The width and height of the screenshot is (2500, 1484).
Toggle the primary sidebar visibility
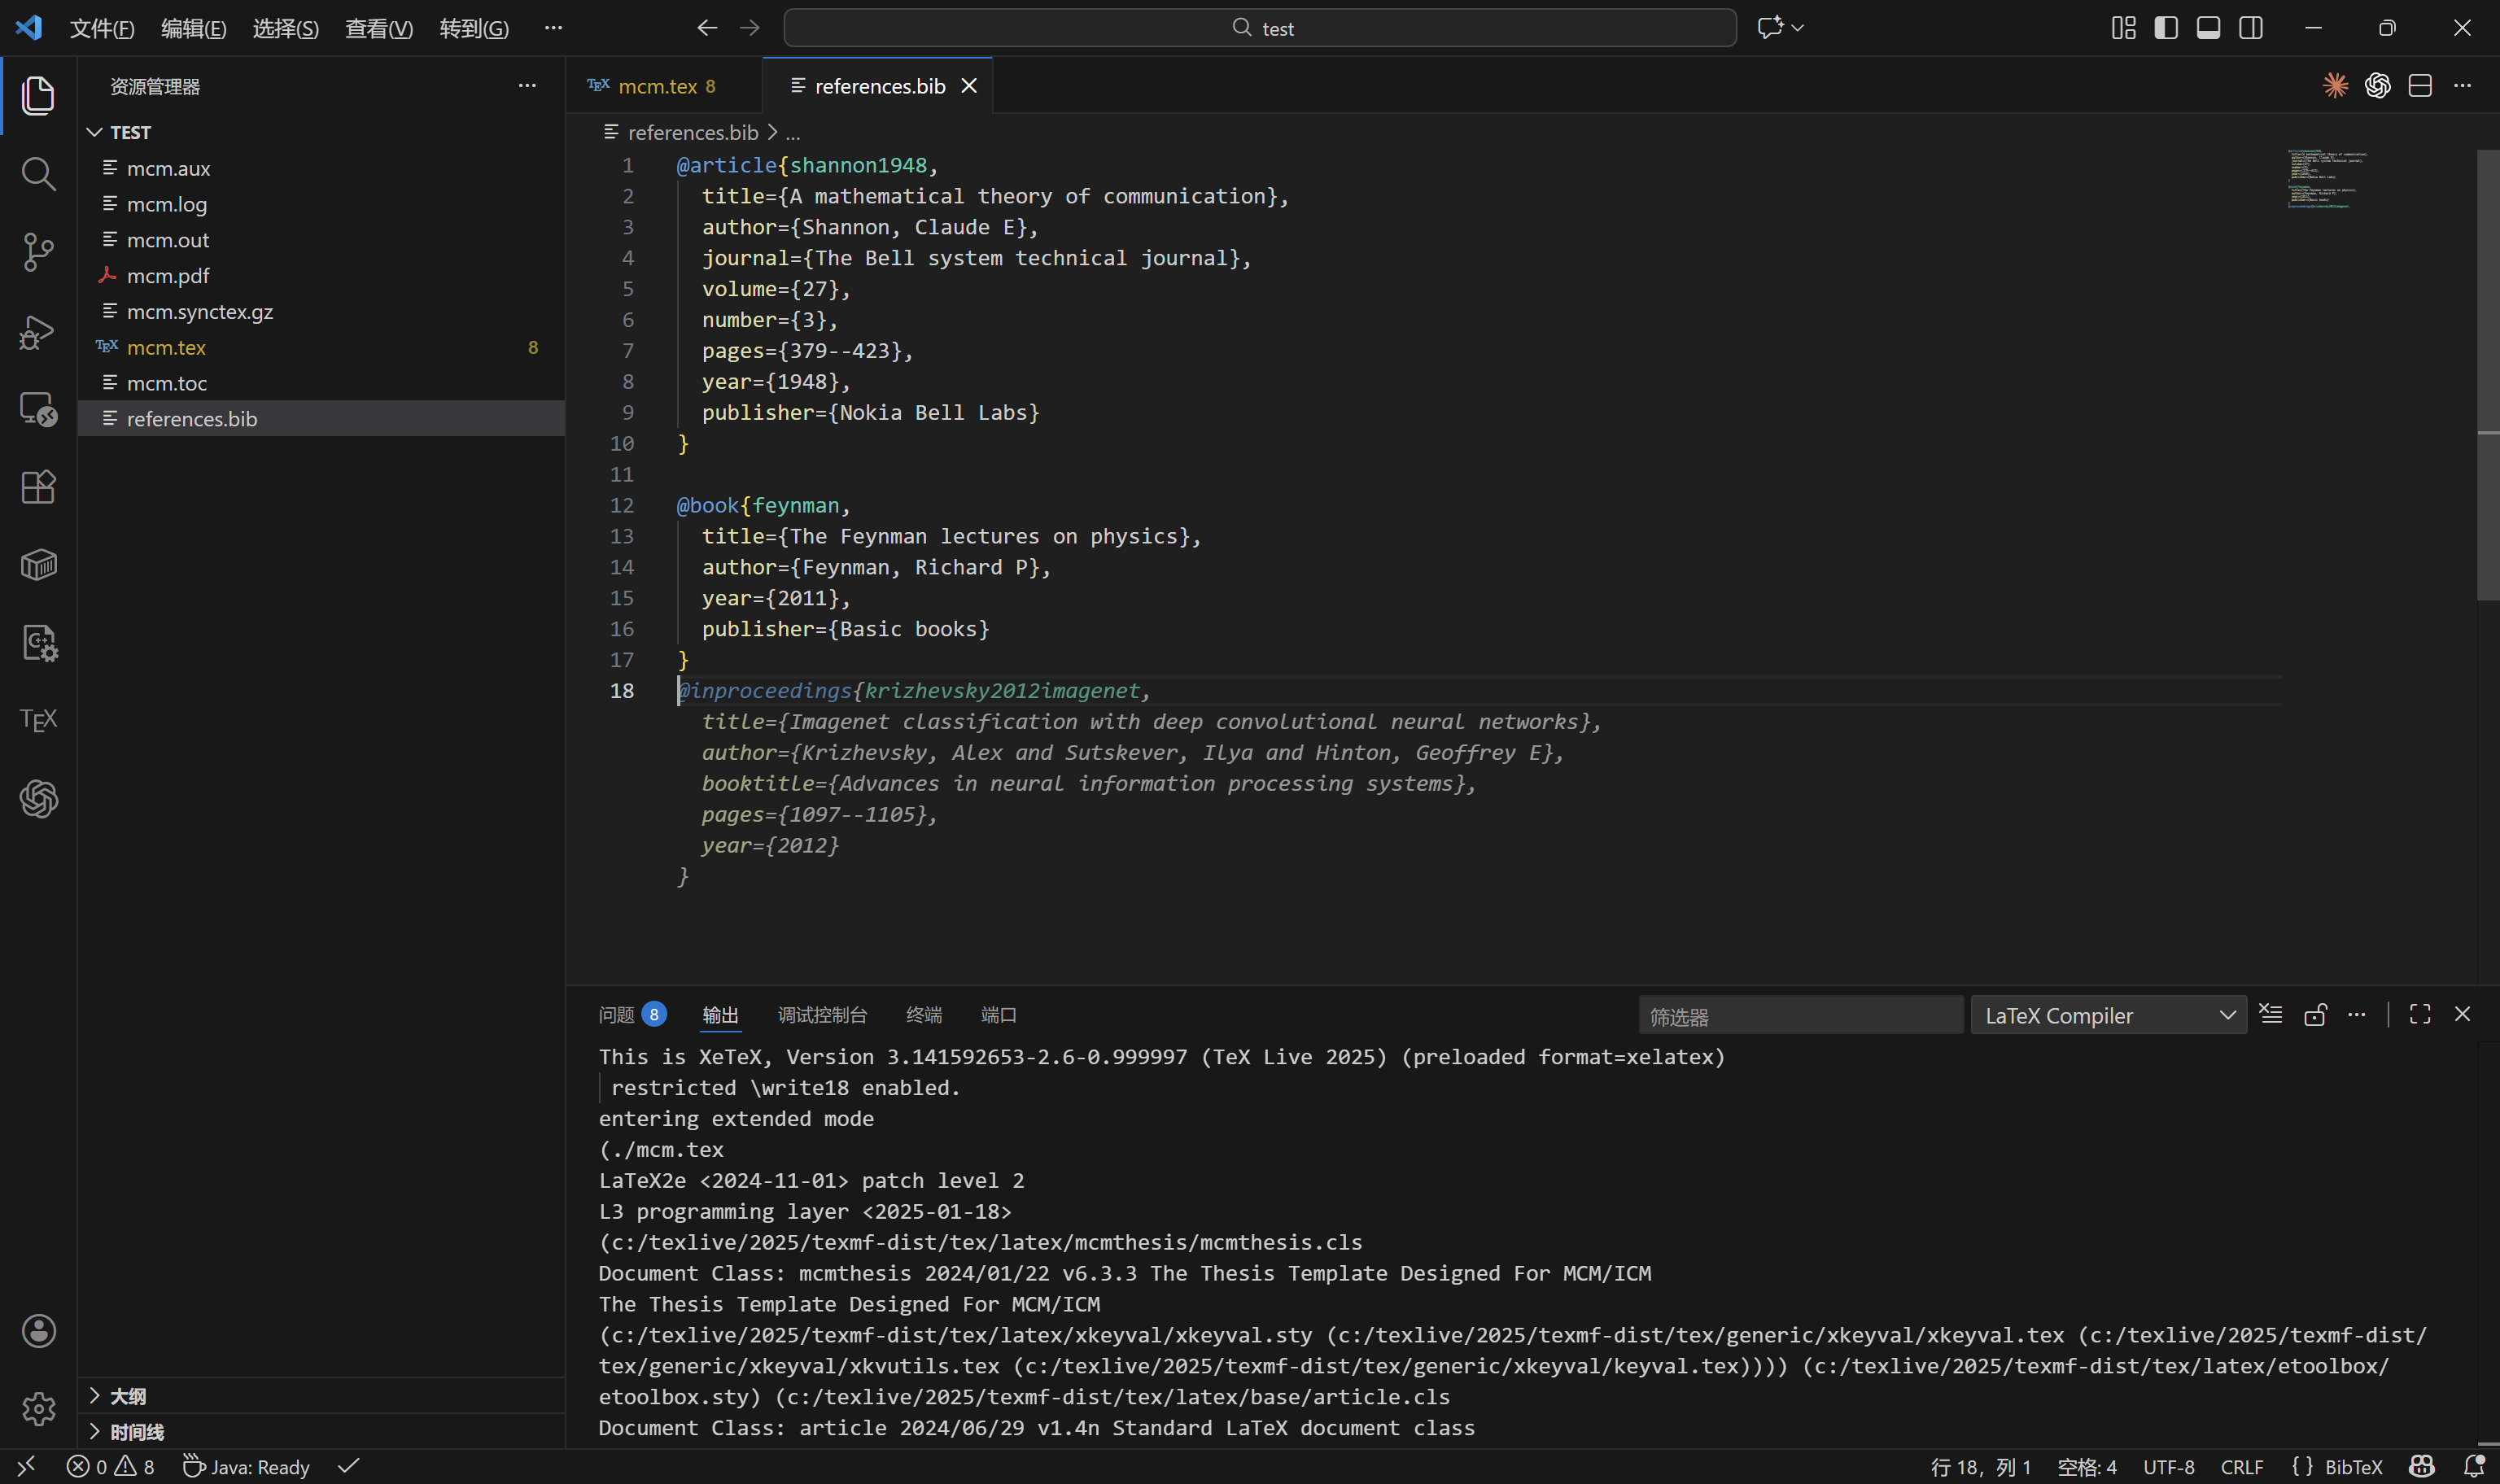2166,28
